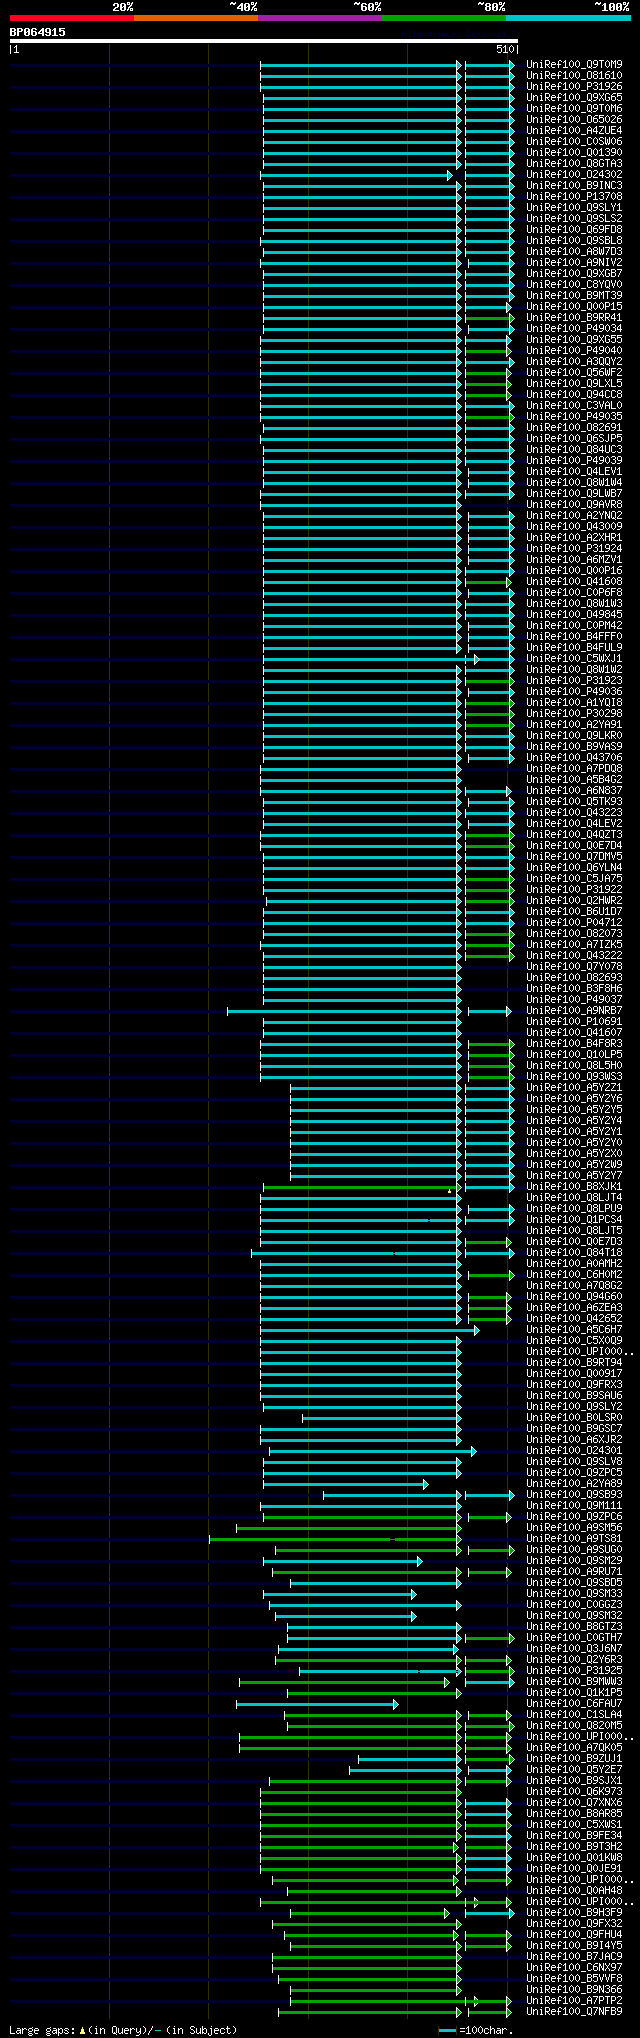640x2038 pixels.
Task: Select hit label UniRef100_Q6K973
Action: (x=574, y=1791)
